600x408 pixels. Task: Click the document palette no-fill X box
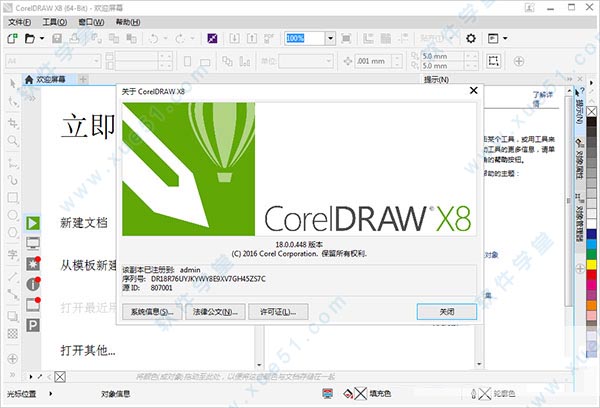point(60,377)
